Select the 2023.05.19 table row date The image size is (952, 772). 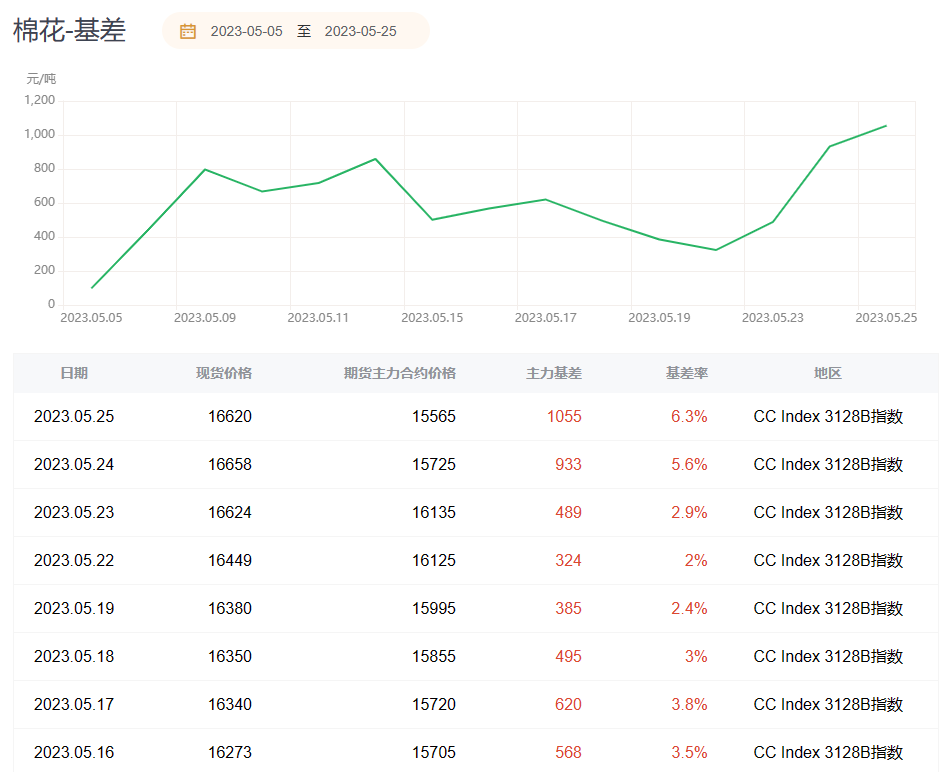click(x=74, y=609)
